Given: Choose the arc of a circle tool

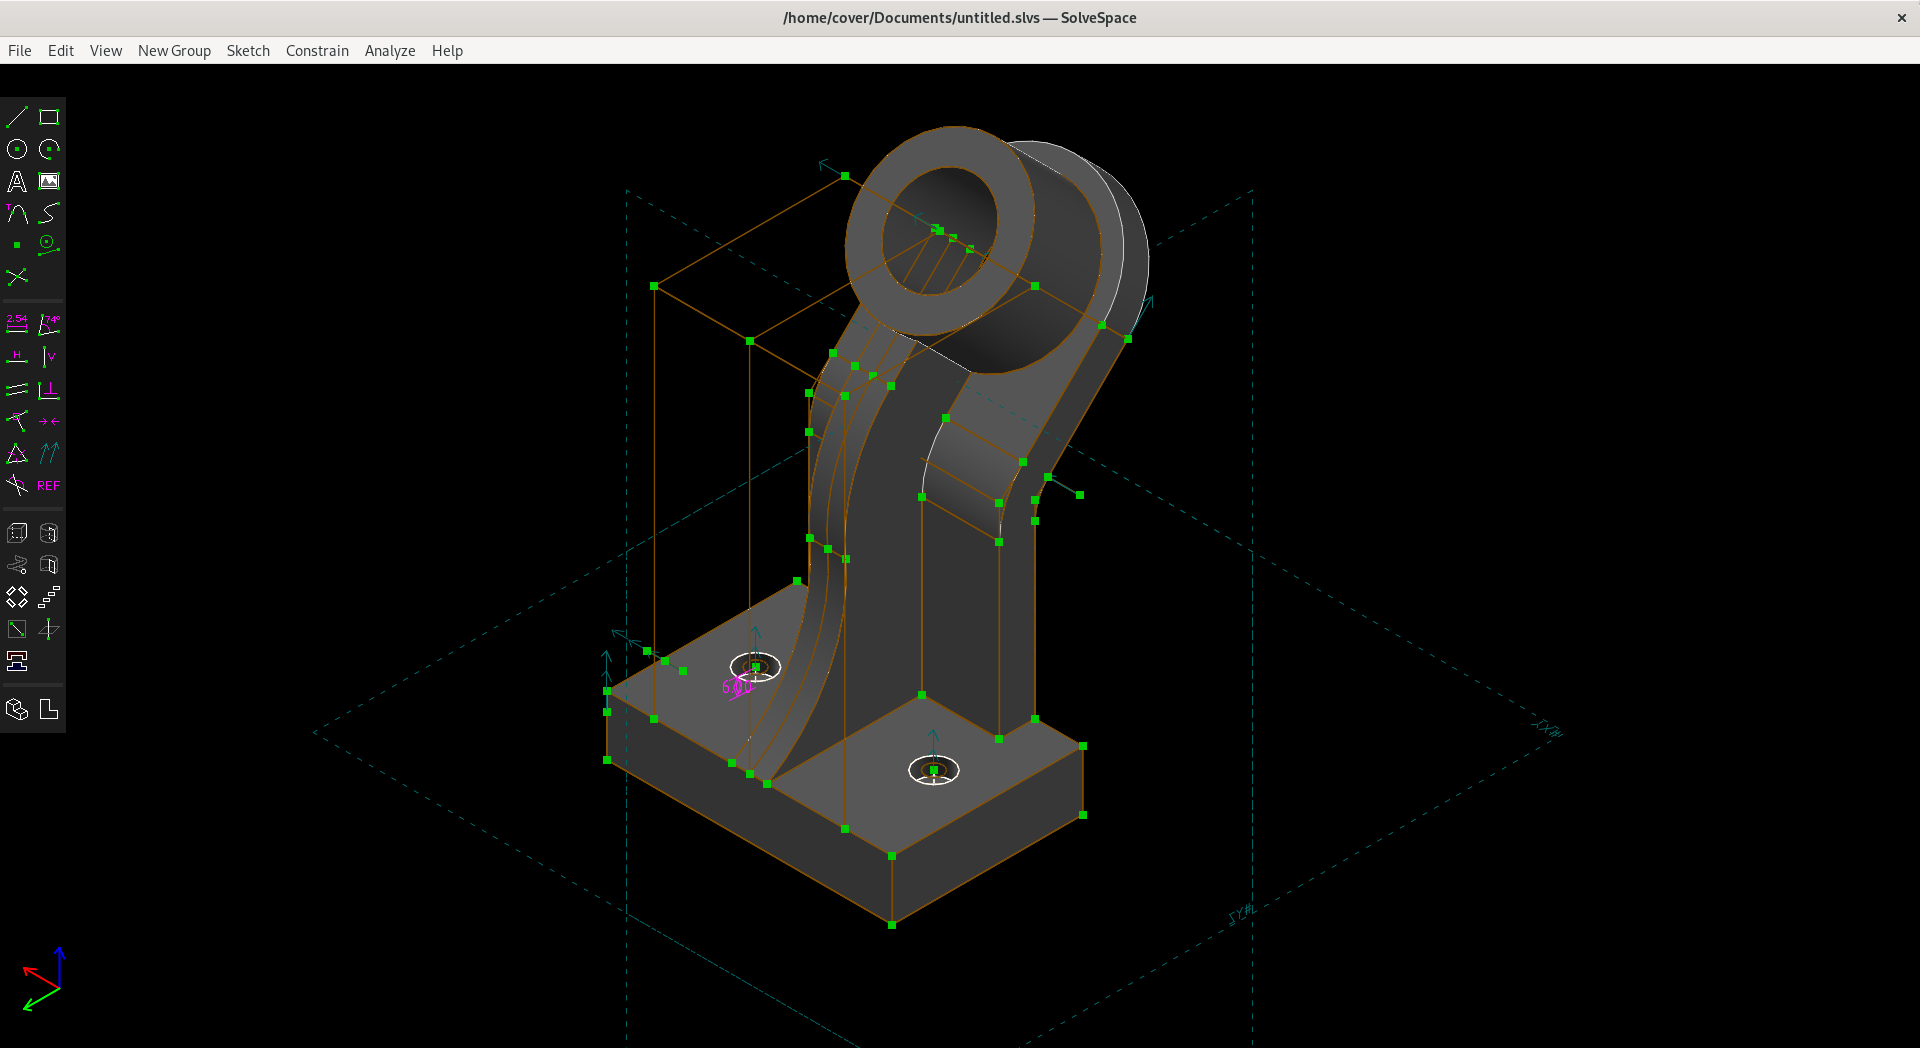Looking at the screenshot, I should (49, 150).
